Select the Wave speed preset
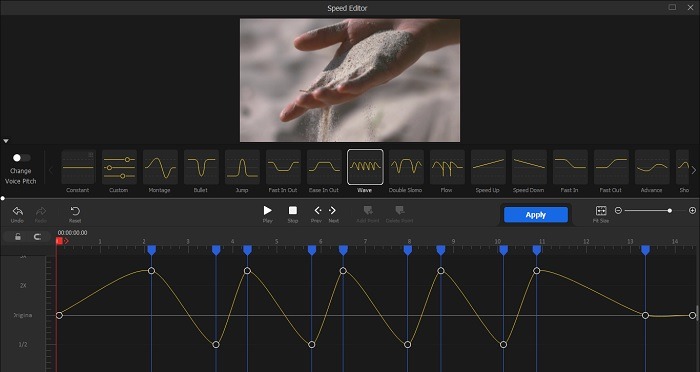This screenshot has height=372, width=700. click(x=365, y=167)
